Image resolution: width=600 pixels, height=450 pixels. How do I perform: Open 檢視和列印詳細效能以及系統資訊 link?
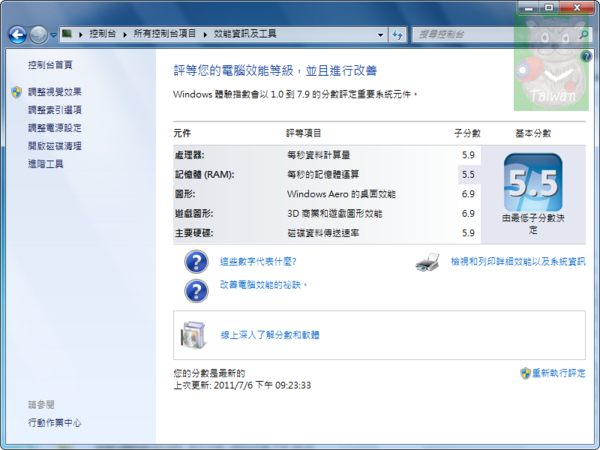[x=518, y=262]
